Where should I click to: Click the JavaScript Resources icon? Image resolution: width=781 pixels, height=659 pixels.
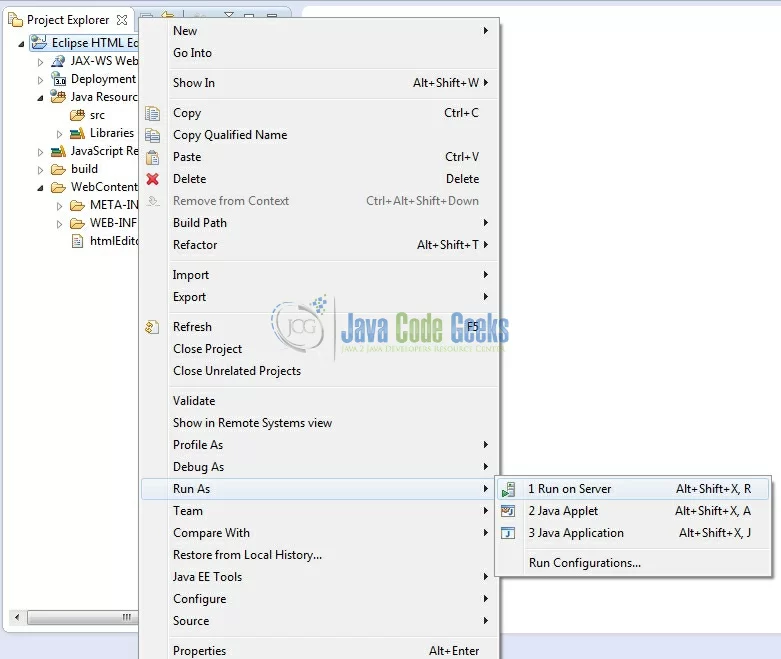pos(58,151)
